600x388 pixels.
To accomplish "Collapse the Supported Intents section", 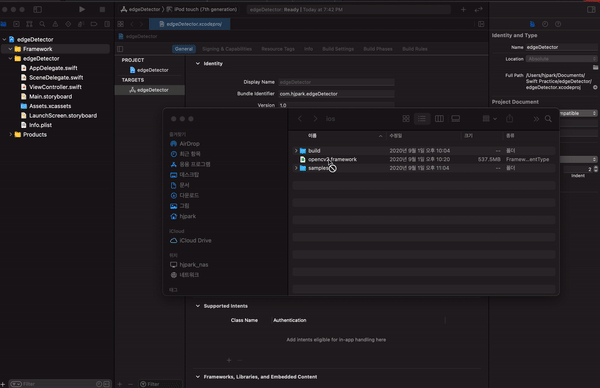I will (x=197, y=306).
